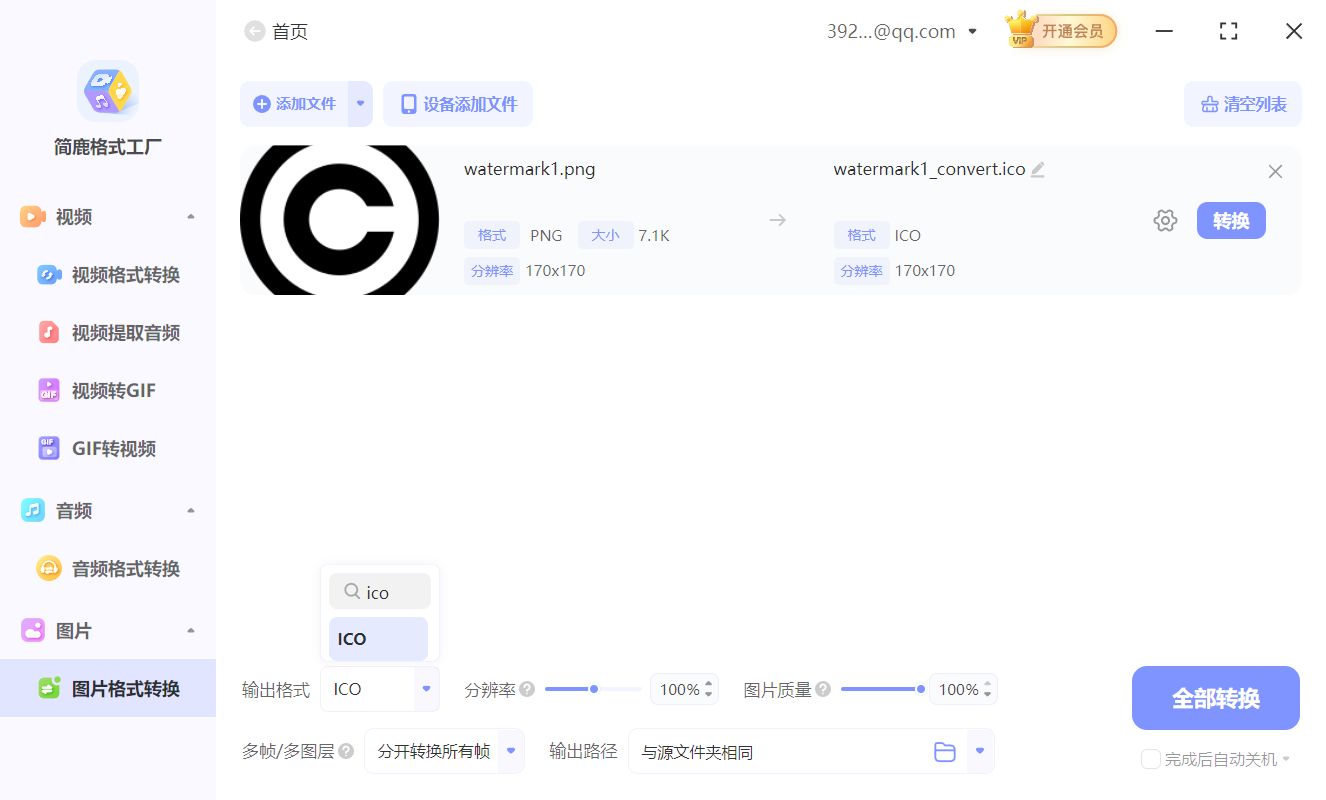1326x800 pixels.
Task: Enable 完成后自动关机 option
Action: tap(1150, 759)
